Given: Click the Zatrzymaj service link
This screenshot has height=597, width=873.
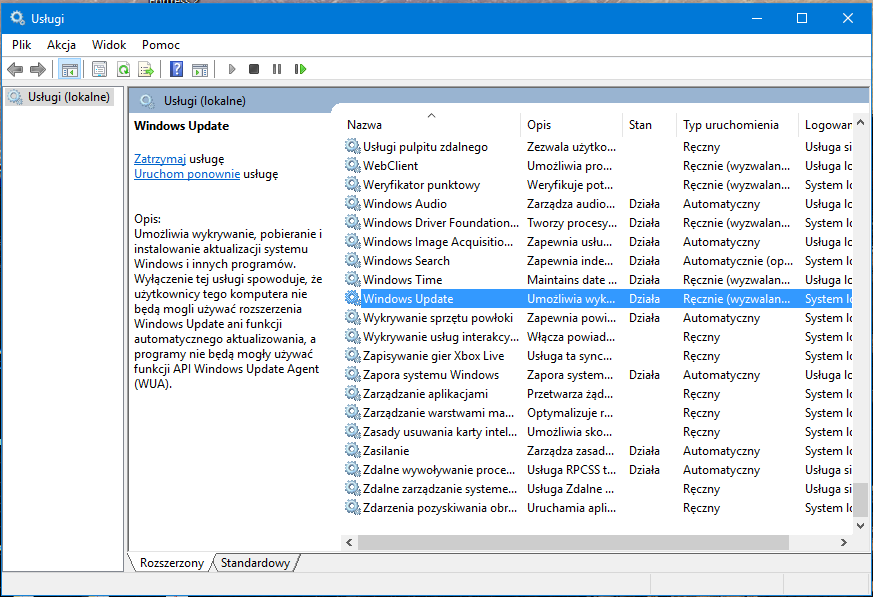Looking at the screenshot, I should coord(160,159).
